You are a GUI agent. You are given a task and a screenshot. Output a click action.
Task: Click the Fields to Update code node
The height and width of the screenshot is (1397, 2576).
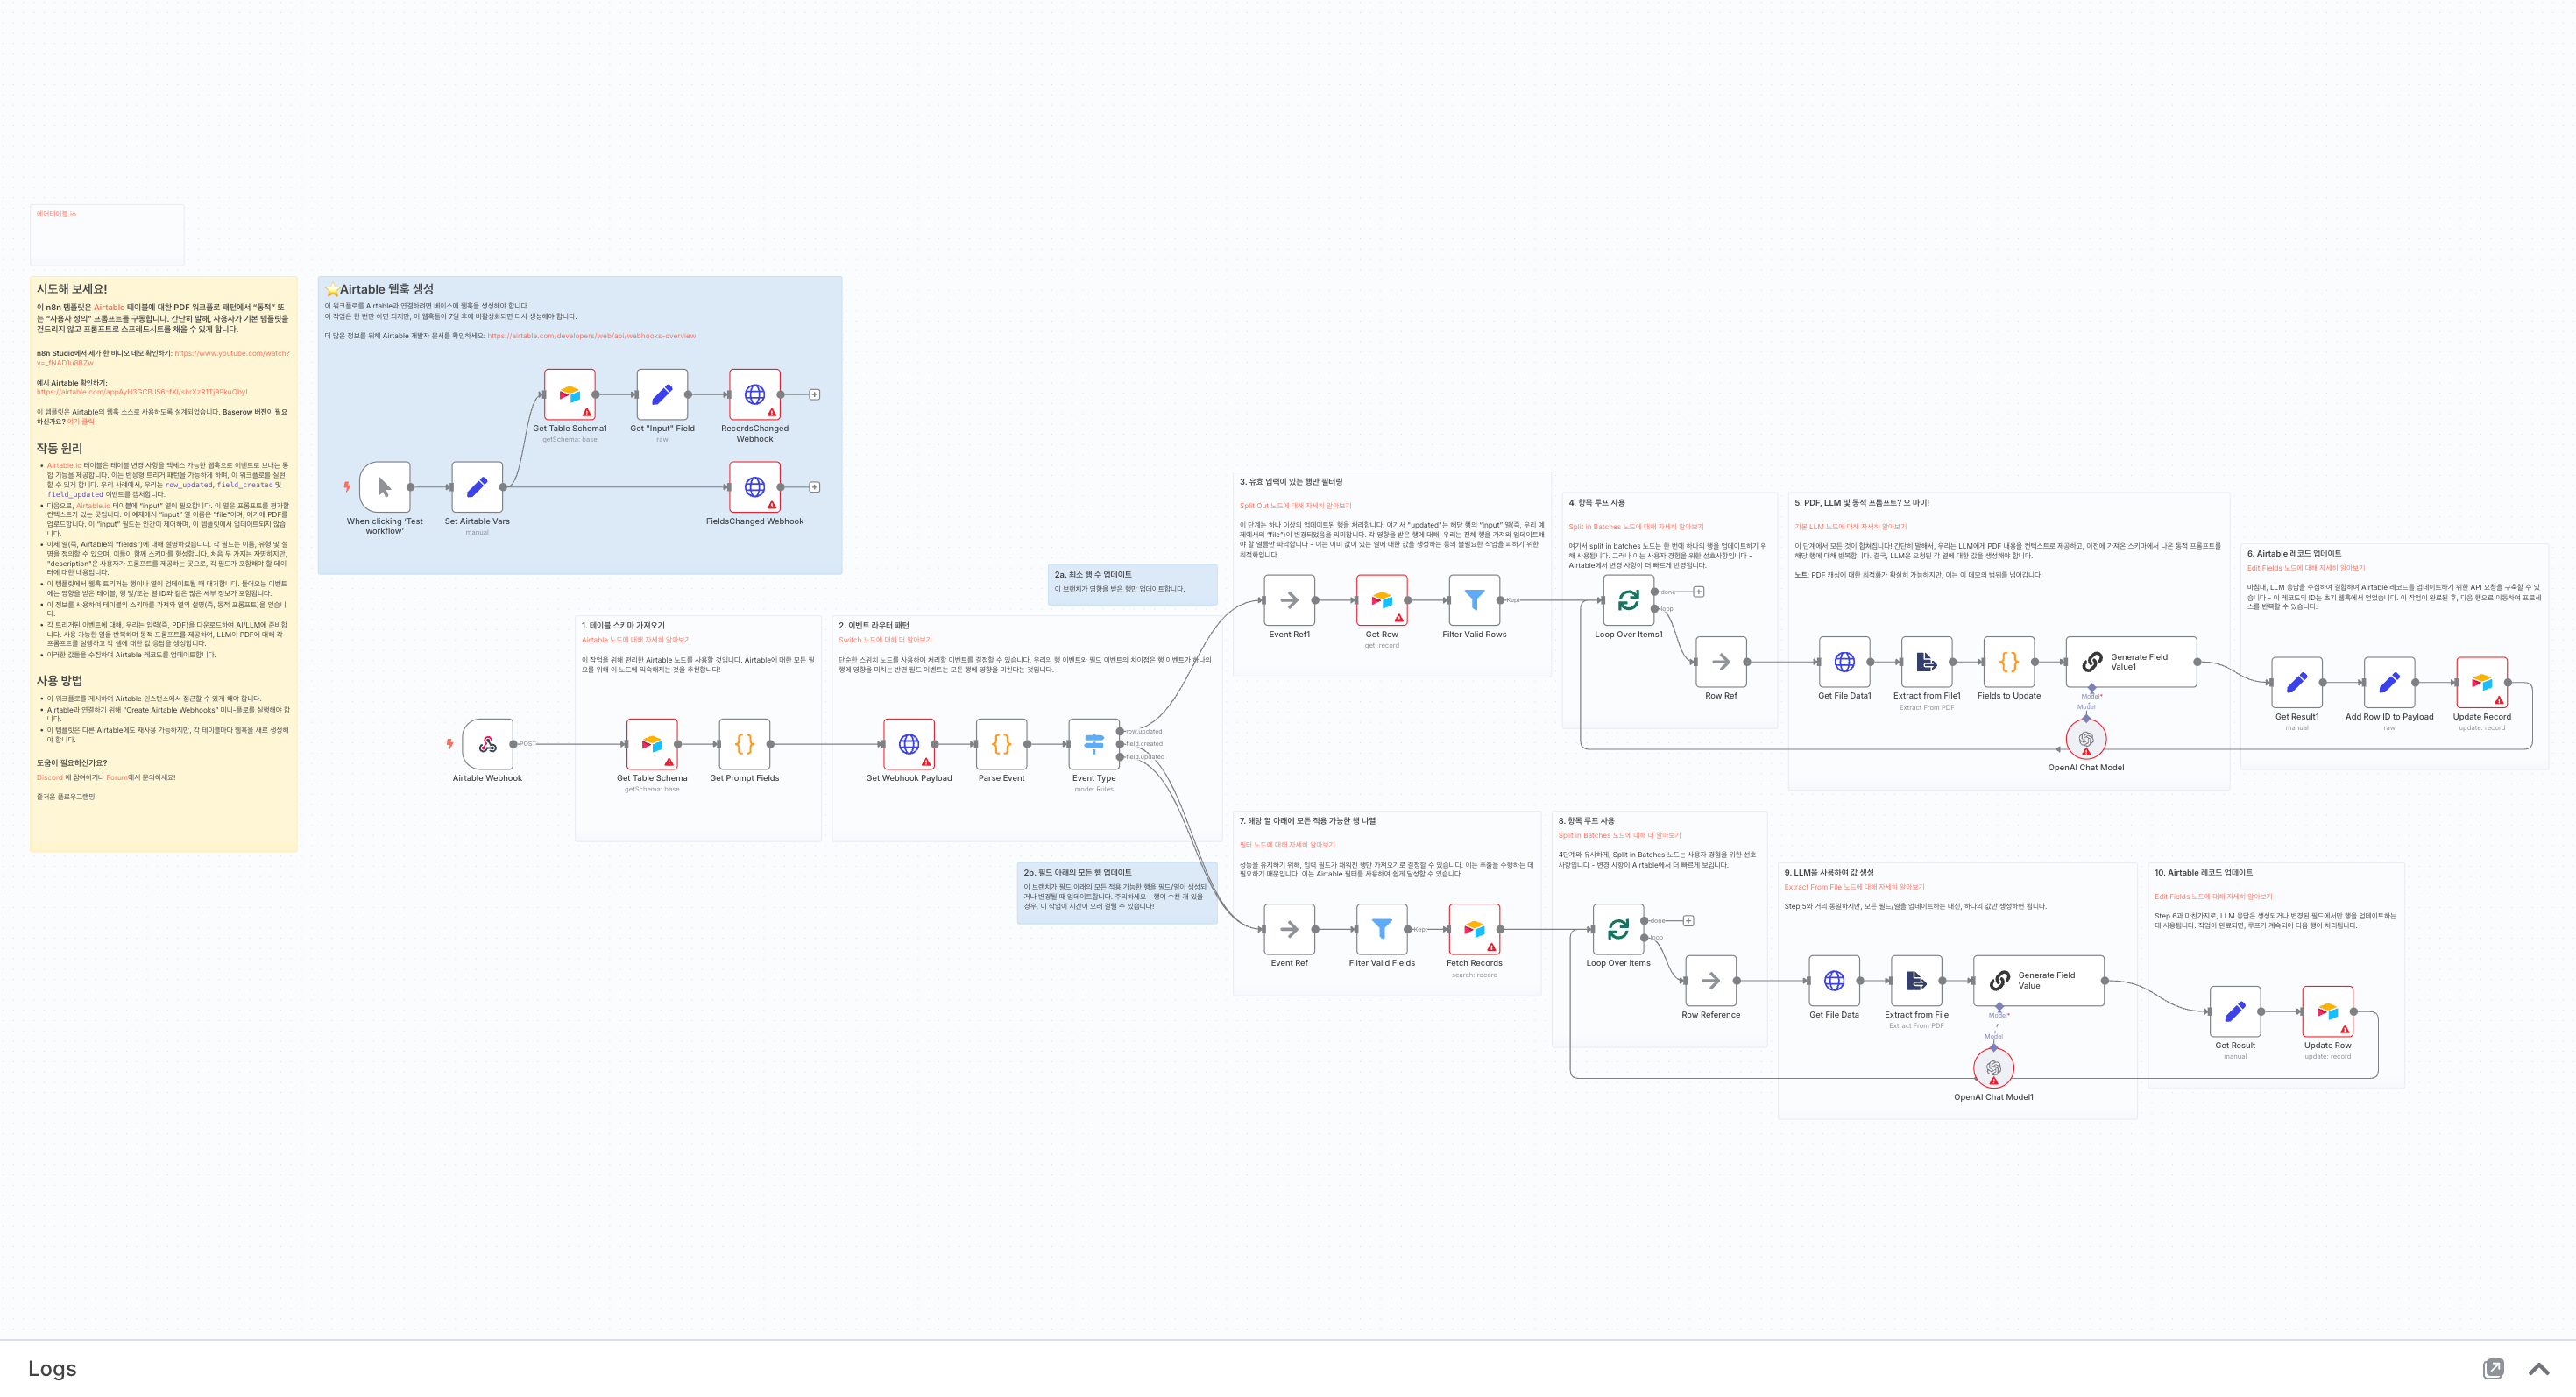[2009, 662]
